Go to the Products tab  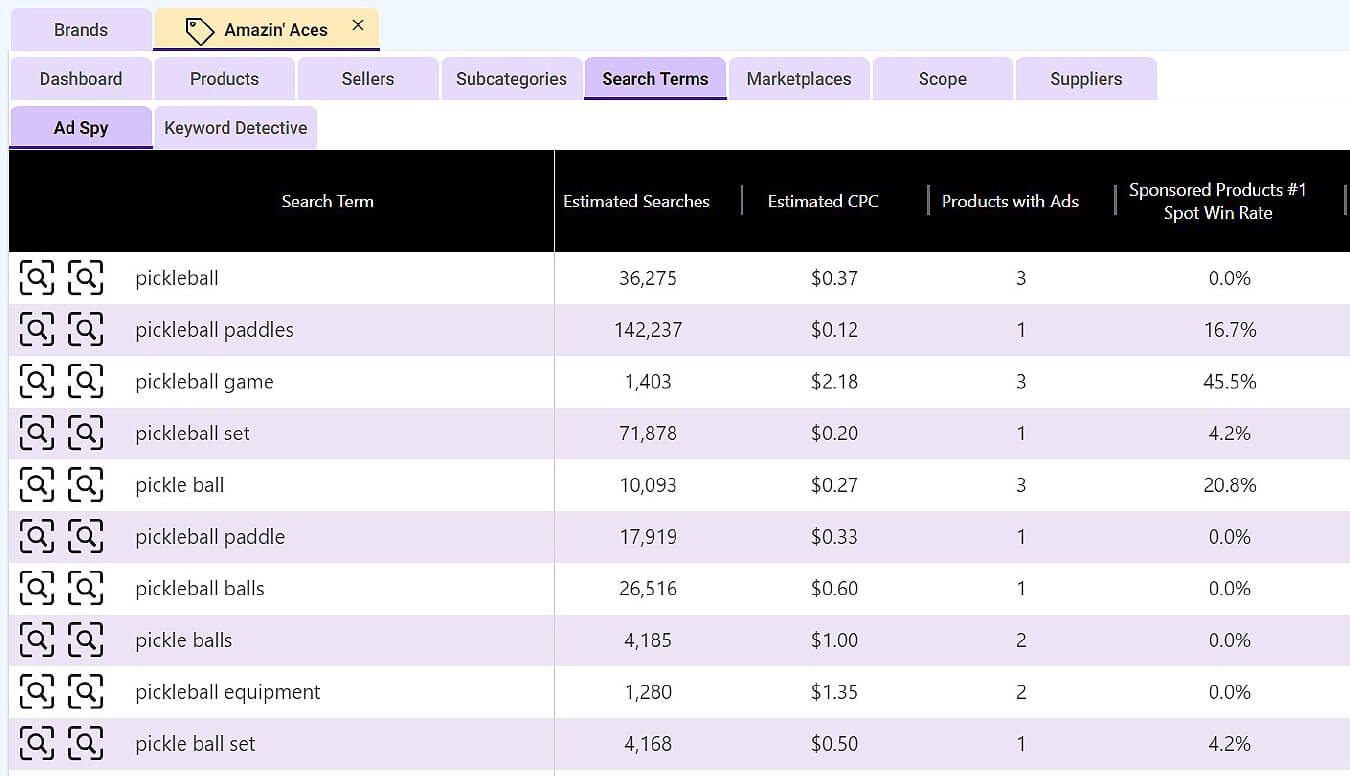click(225, 79)
